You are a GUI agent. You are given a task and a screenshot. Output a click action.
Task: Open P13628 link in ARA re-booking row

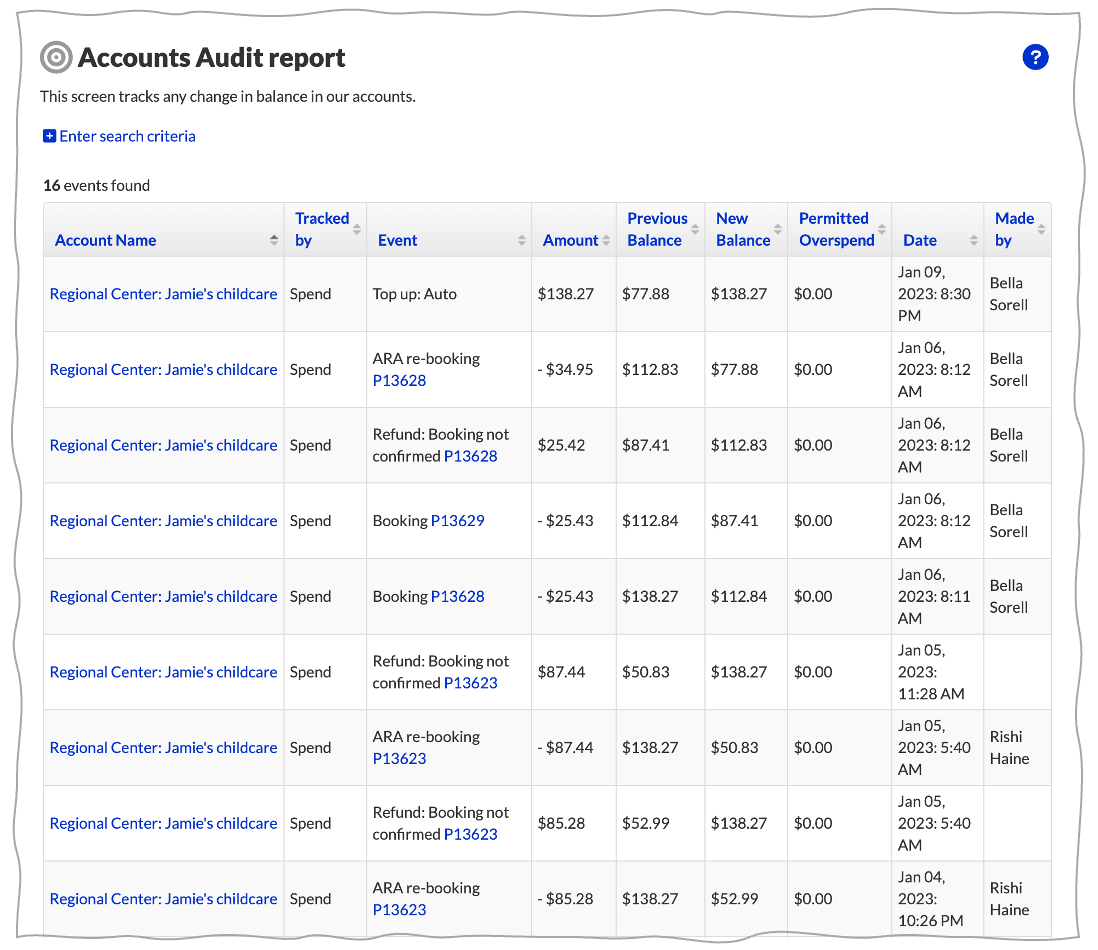[399, 381]
